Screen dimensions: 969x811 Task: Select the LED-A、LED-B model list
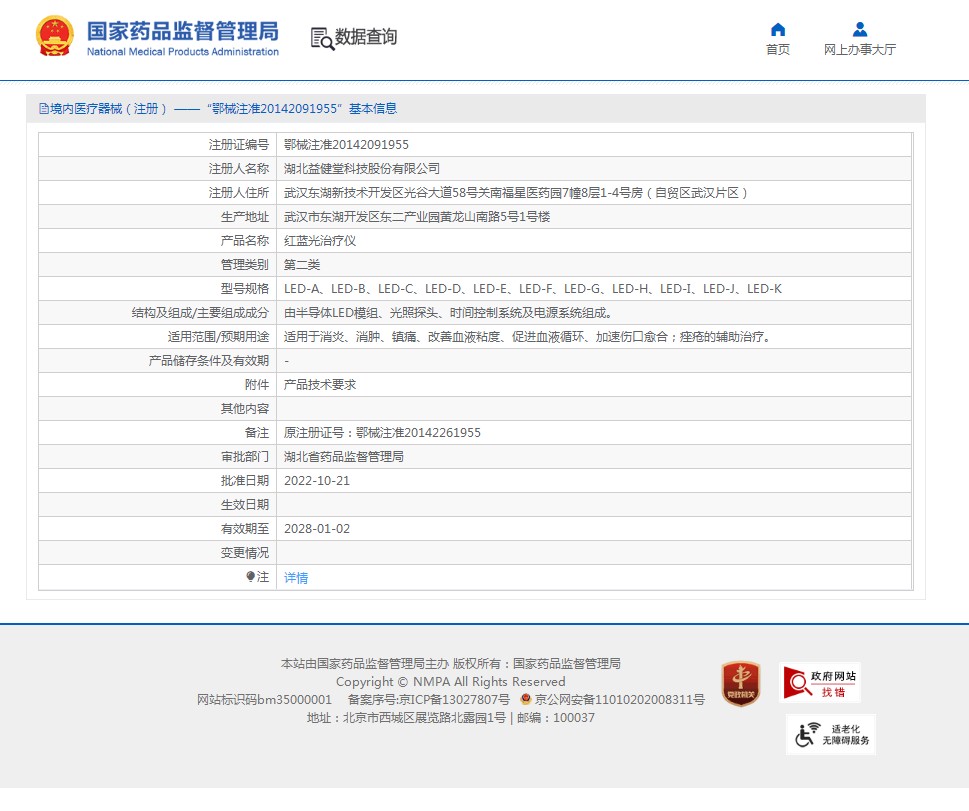533,289
